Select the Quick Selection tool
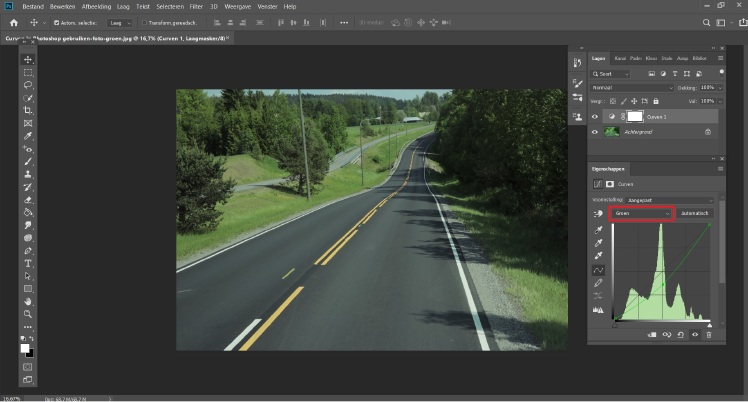The image size is (748, 402). click(28, 98)
